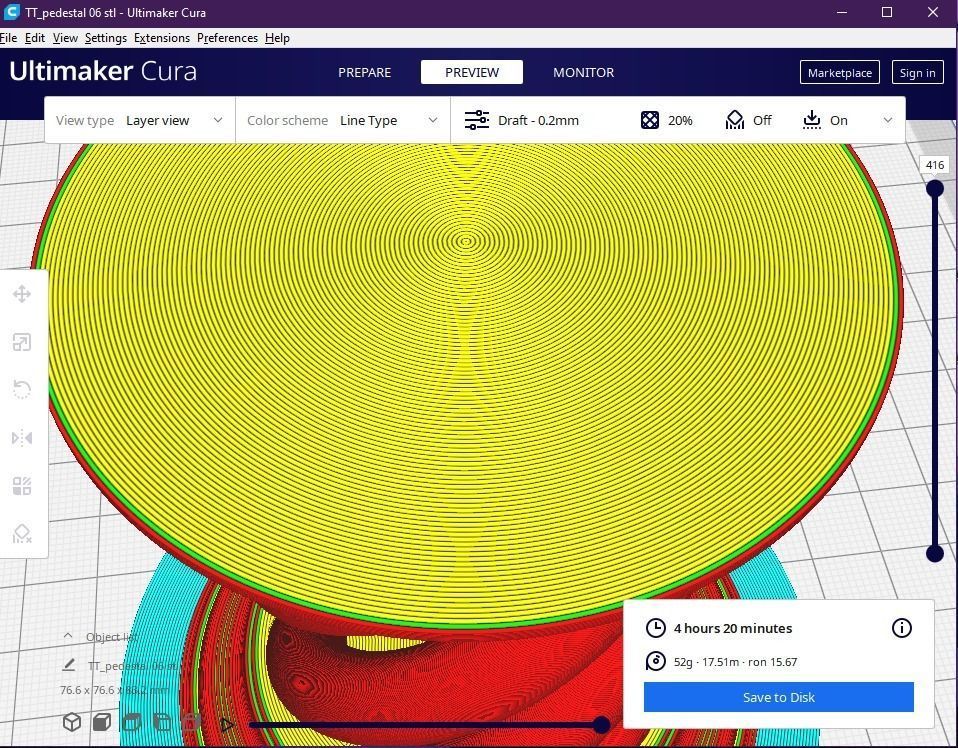
Task: Expand the View type Layer view dropdown
Action: (x=140, y=120)
